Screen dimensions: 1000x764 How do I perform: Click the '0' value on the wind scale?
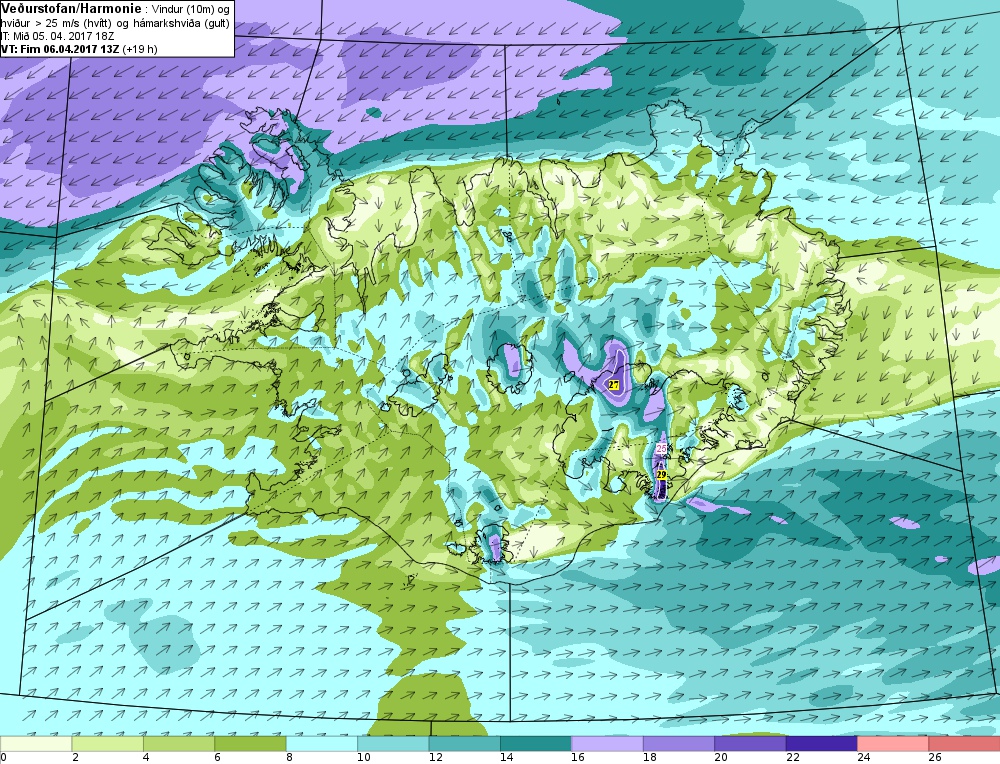pyautogui.click(x=4, y=758)
